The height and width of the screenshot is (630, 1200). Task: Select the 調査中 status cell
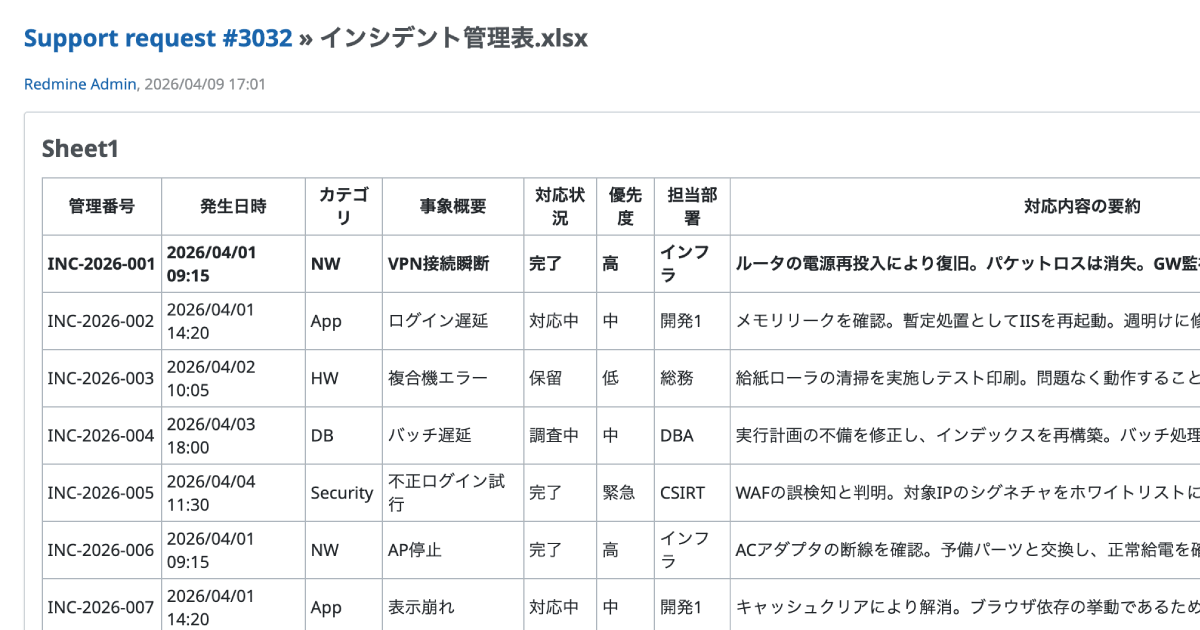[x=554, y=435]
